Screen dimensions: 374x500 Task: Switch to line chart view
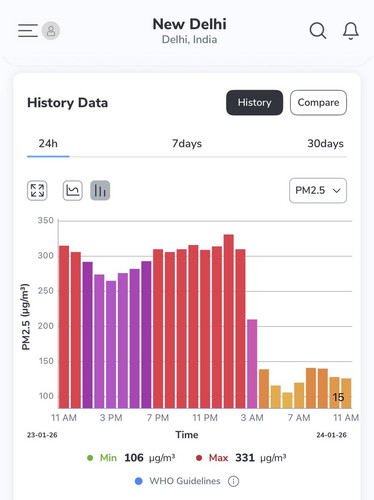(73, 191)
